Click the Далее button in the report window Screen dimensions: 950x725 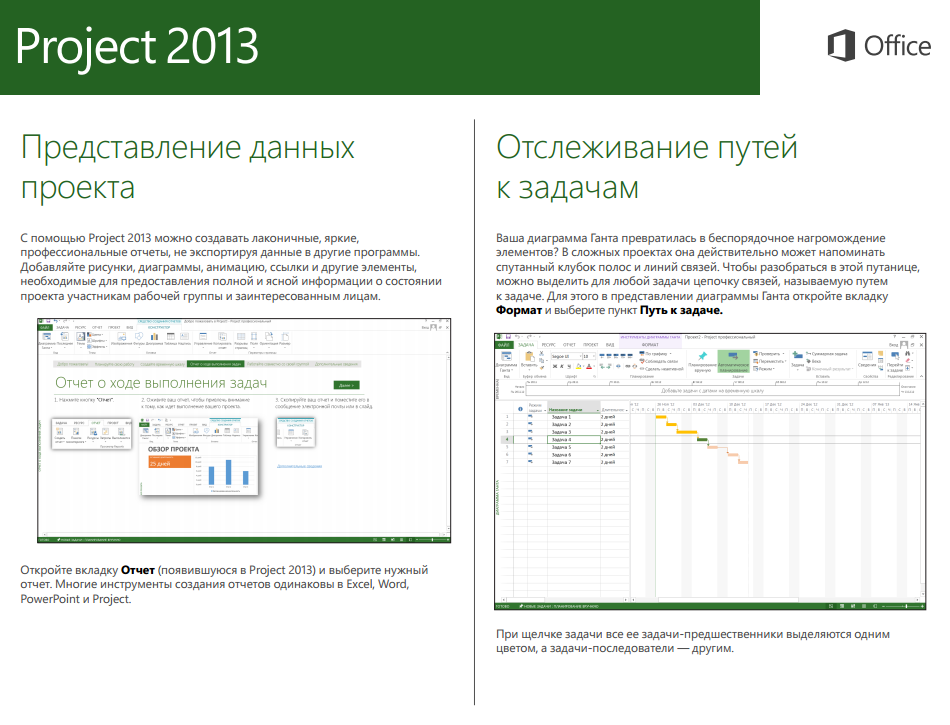[347, 385]
